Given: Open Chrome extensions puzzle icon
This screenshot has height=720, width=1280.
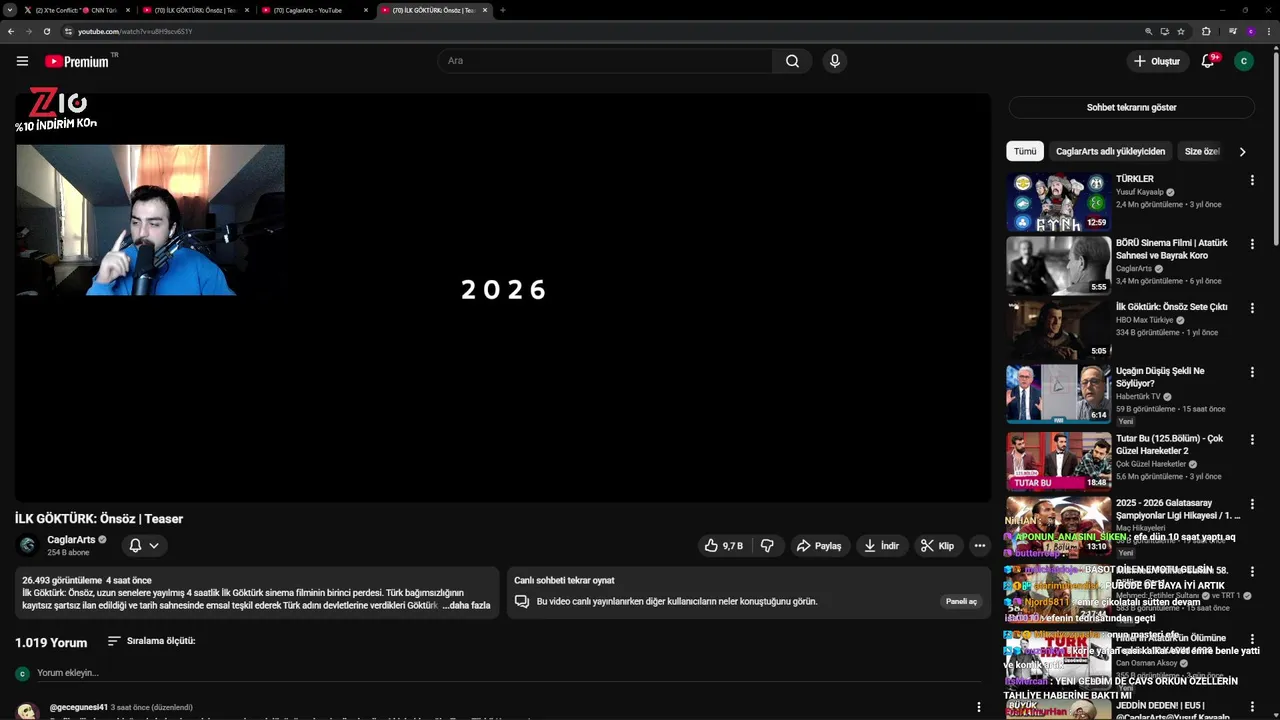Looking at the screenshot, I should [1206, 31].
